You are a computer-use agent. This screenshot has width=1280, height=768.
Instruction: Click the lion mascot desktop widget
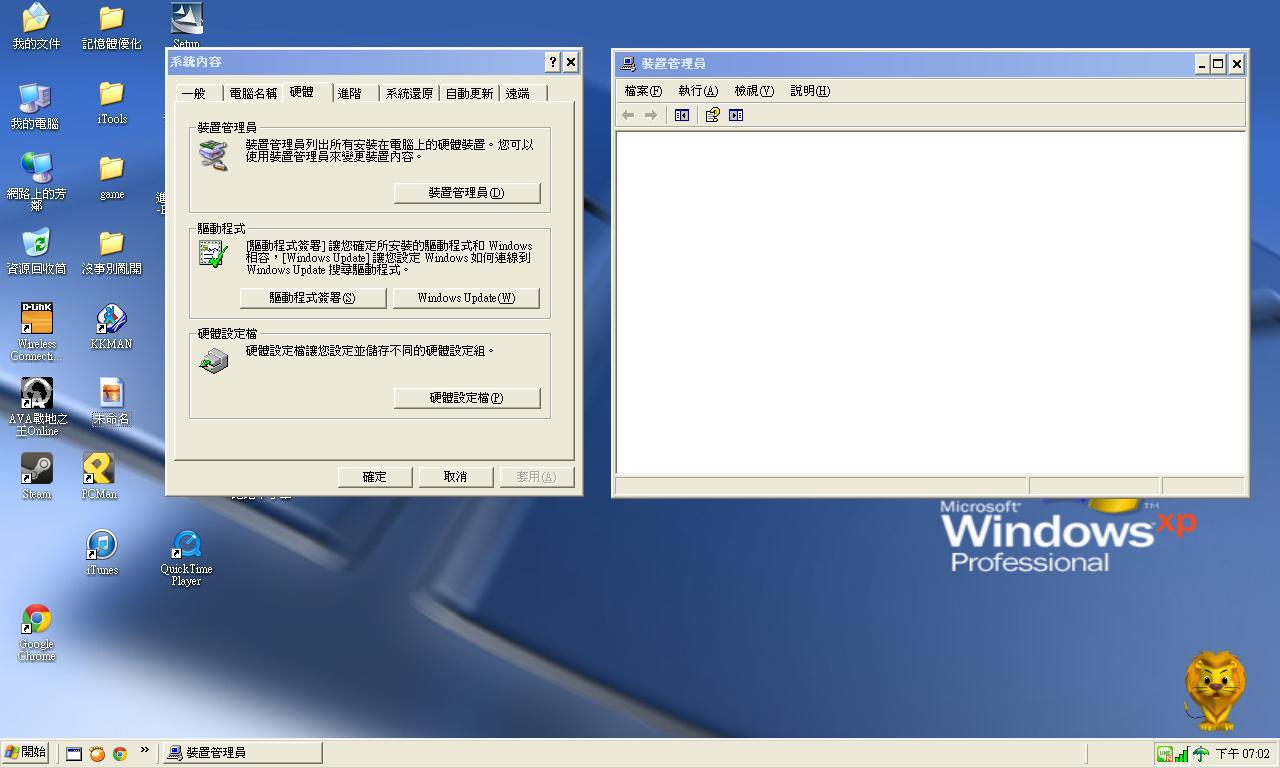tap(1214, 691)
